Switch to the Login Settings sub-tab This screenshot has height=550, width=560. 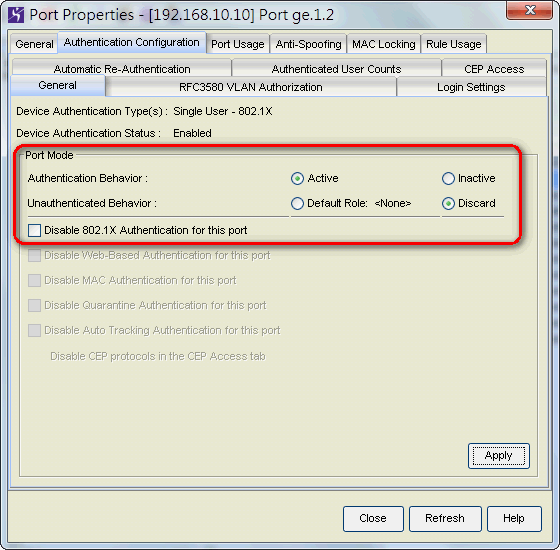(471, 87)
